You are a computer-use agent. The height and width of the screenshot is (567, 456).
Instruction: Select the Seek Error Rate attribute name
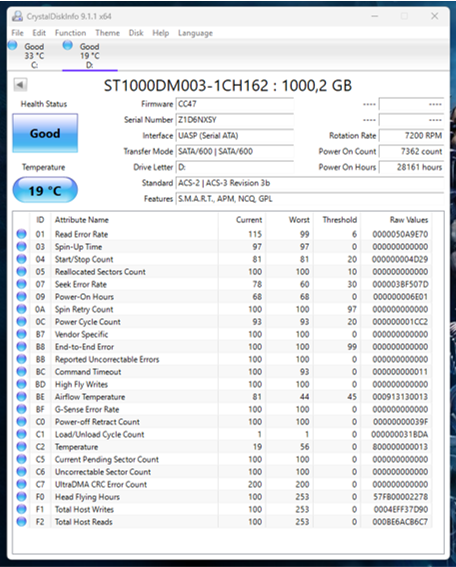81,284
